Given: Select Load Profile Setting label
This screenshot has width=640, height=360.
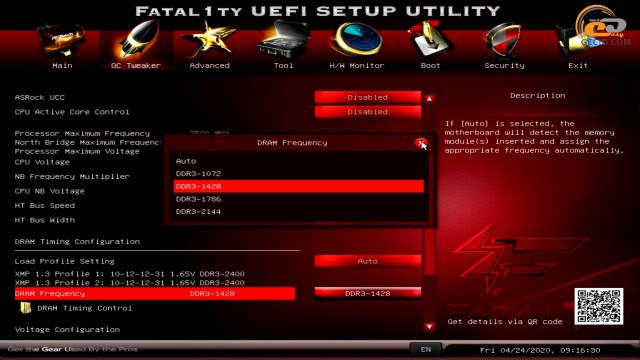Looking at the screenshot, I should pos(64,261).
